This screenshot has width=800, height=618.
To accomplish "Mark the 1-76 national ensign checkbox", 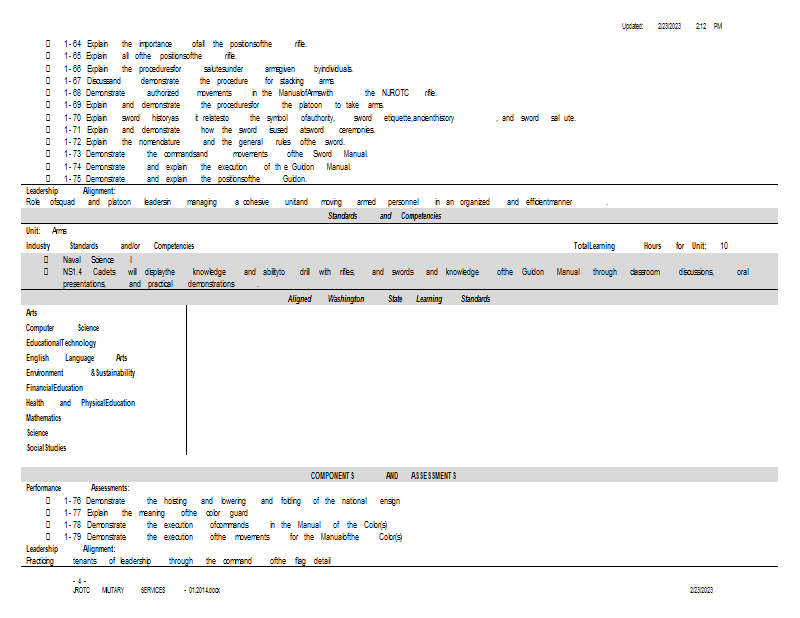I will pyautogui.click(x=48, y=501).
